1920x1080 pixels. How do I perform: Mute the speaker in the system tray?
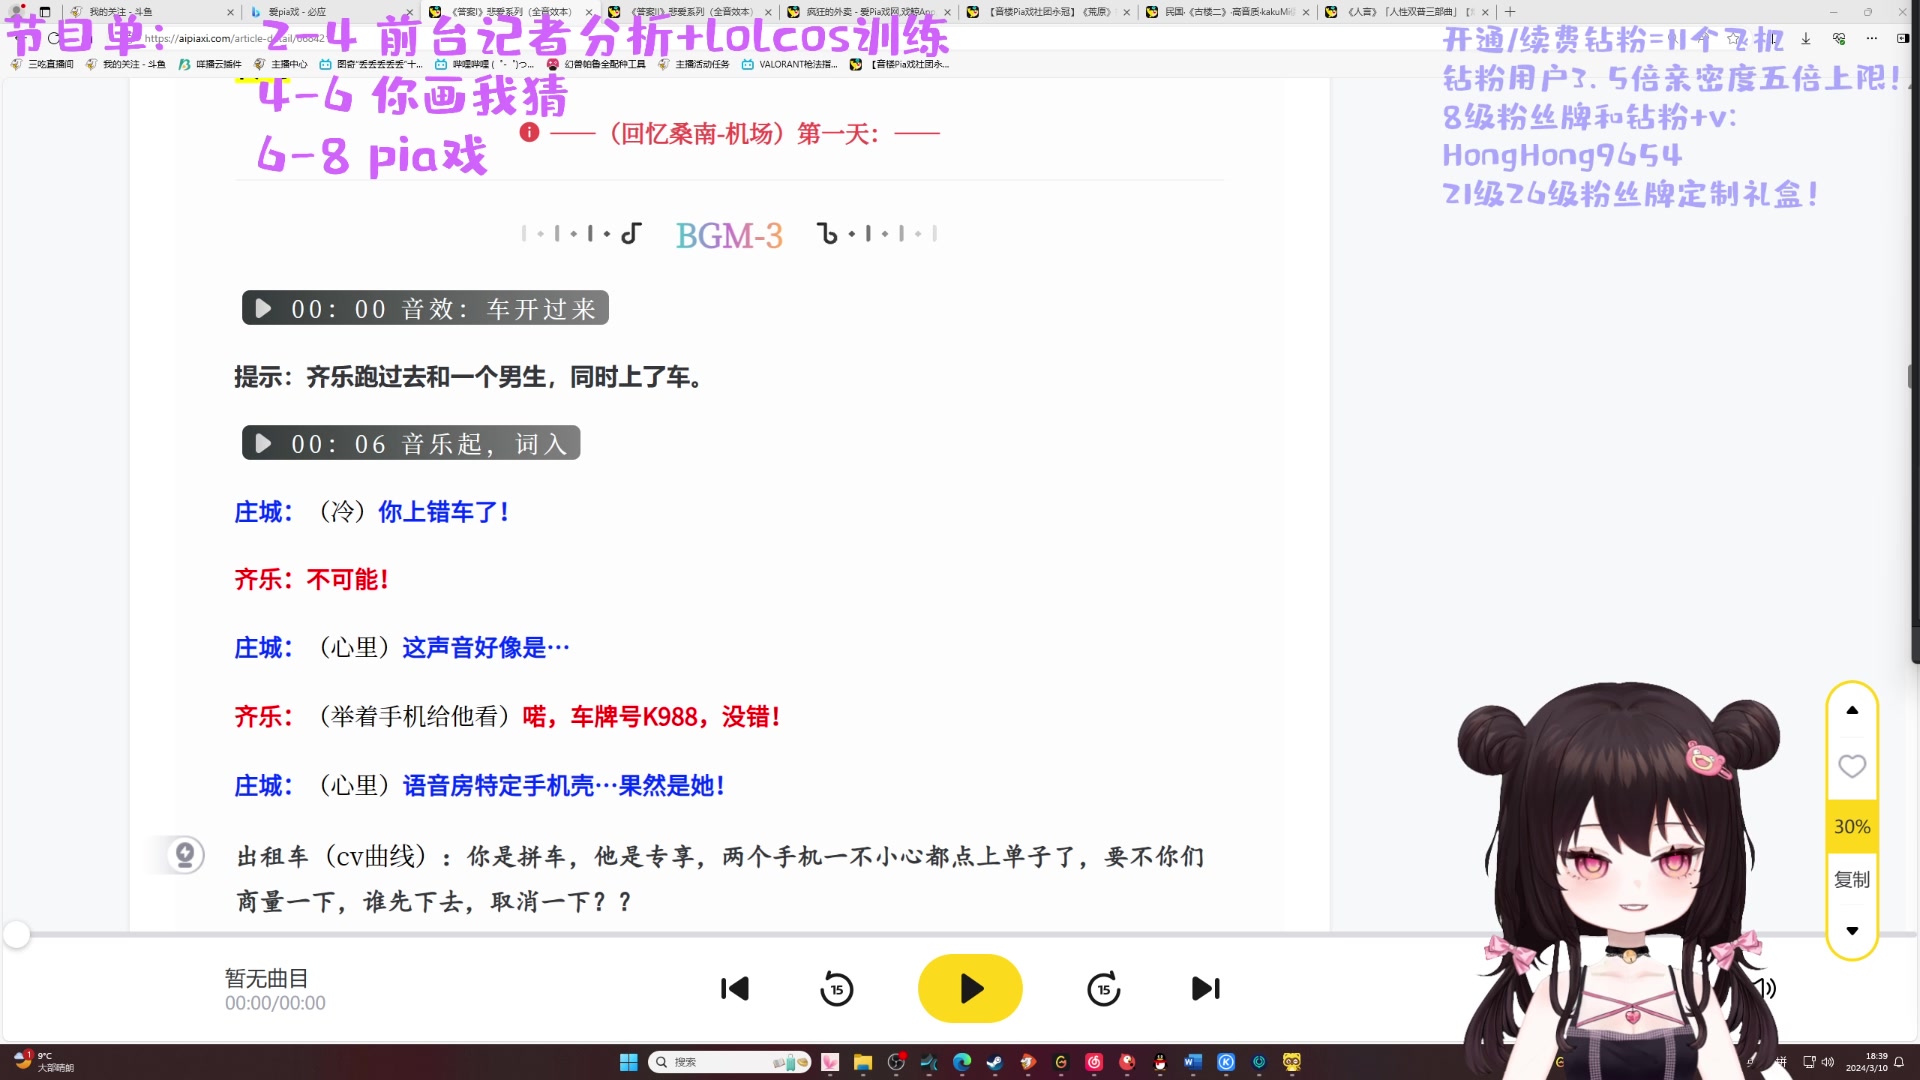pyautogui.click(x=1828, y=1062)
